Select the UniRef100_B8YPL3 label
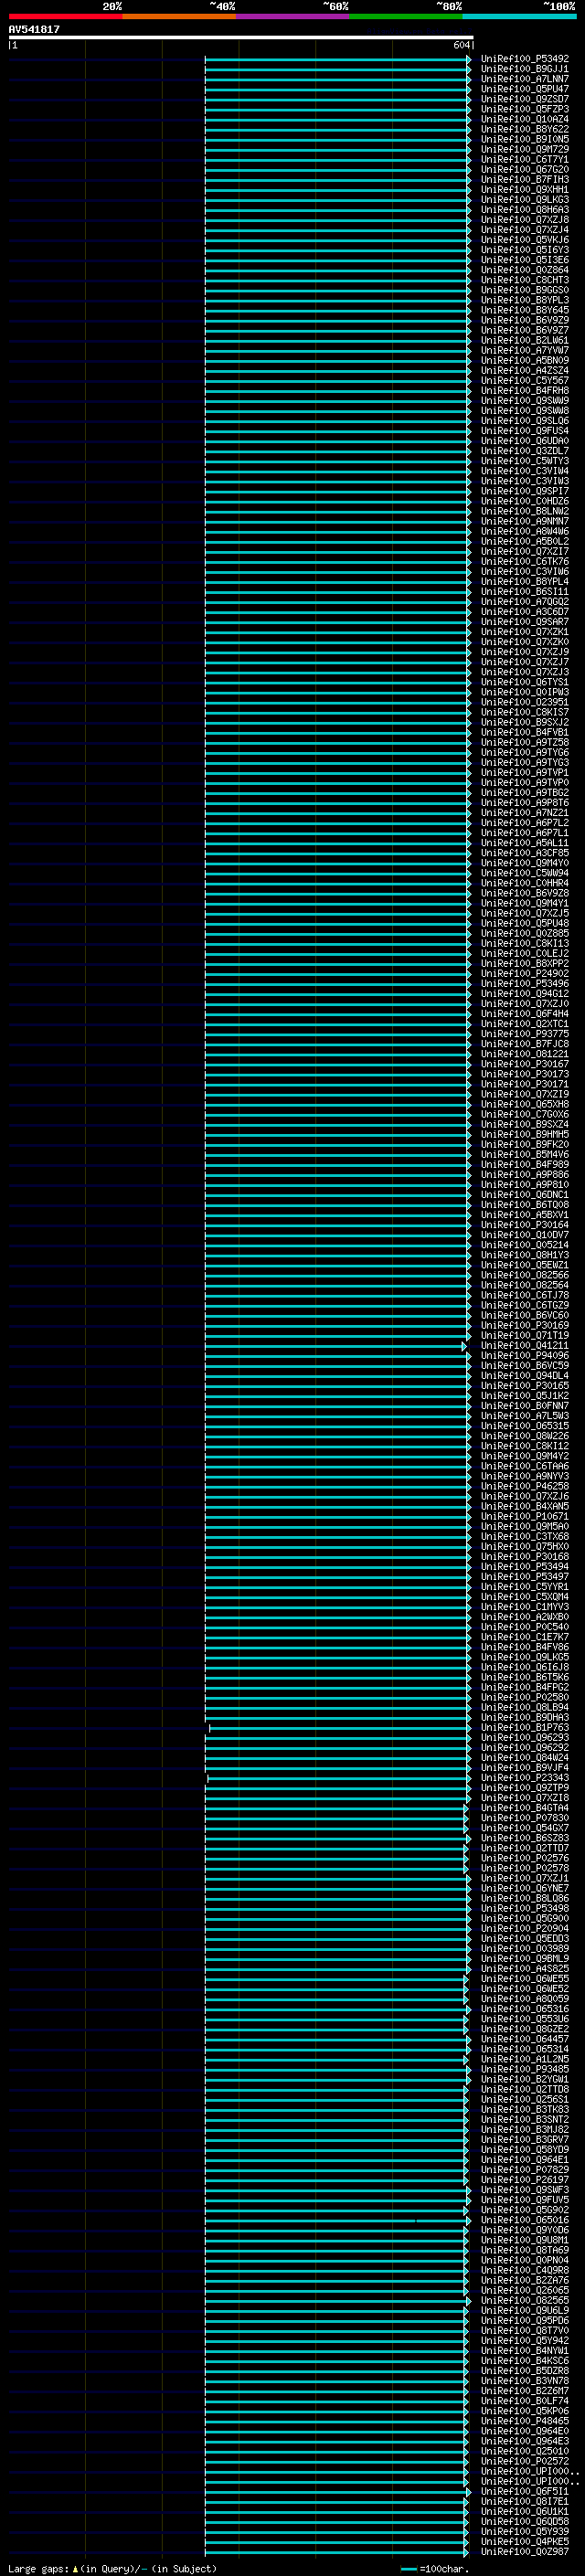This screenshot has height=2576, width=585. coord(524,300)
